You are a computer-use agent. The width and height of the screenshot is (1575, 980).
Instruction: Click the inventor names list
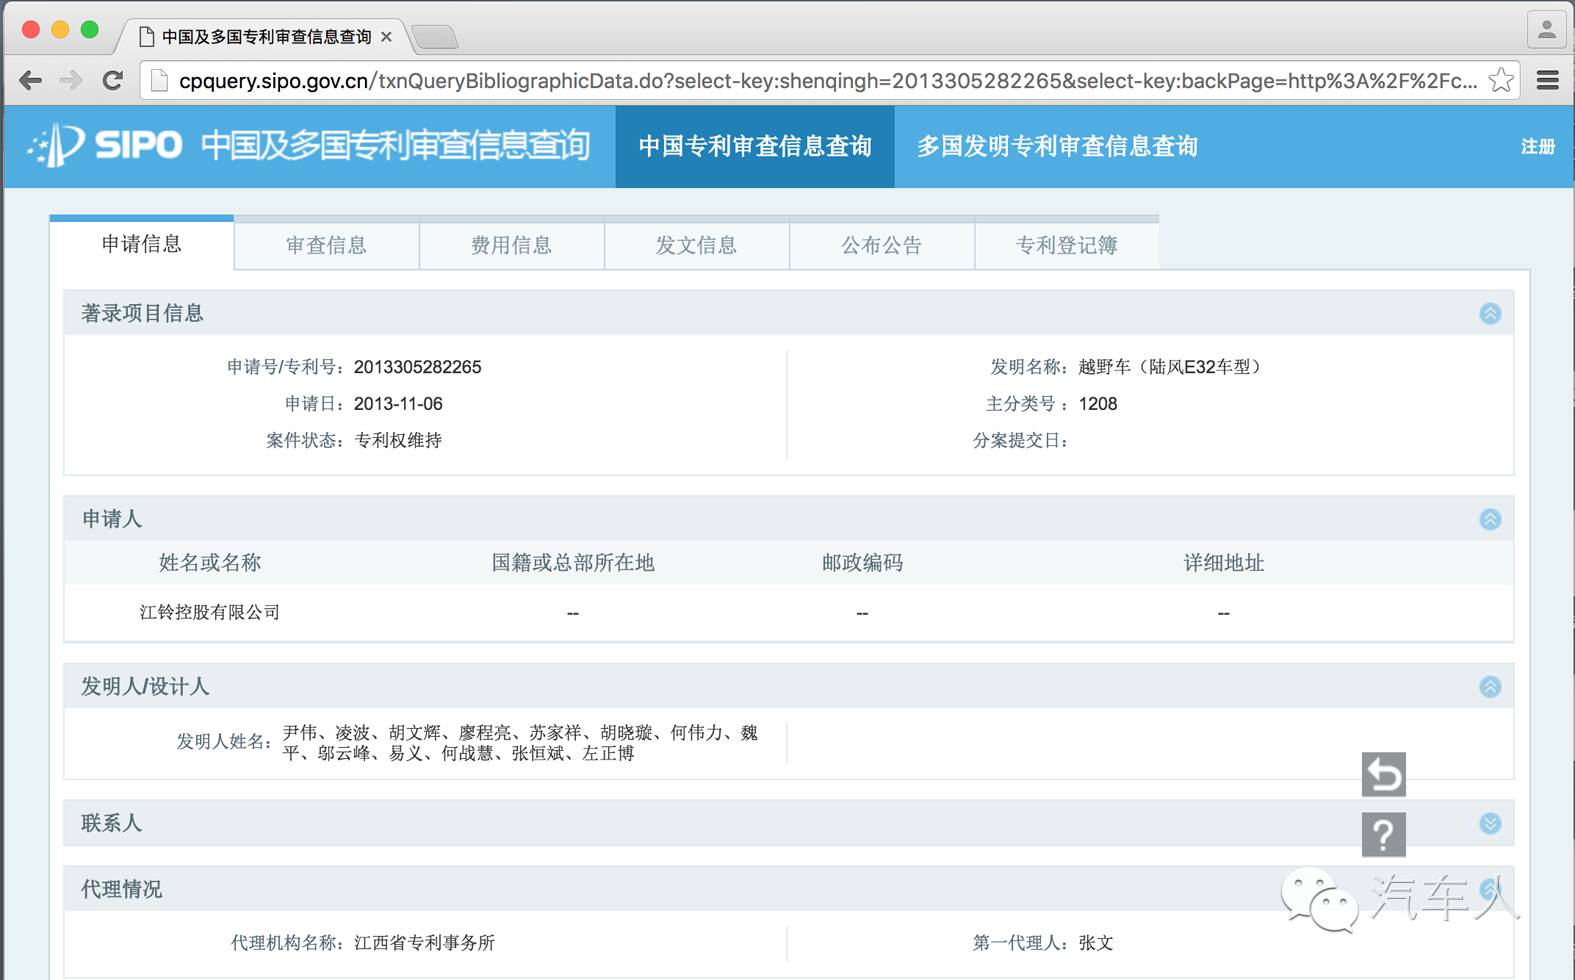(x=520, y=743)
